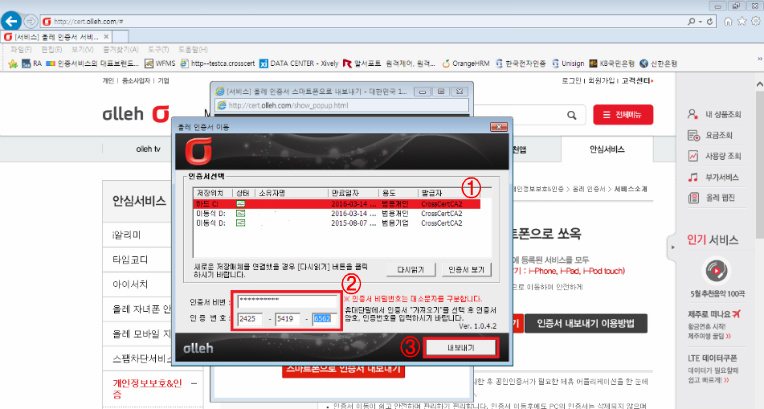Viewport: 764px width, 409px height.
Task: Open the address bar search magnifier
Action: point(691,21)
